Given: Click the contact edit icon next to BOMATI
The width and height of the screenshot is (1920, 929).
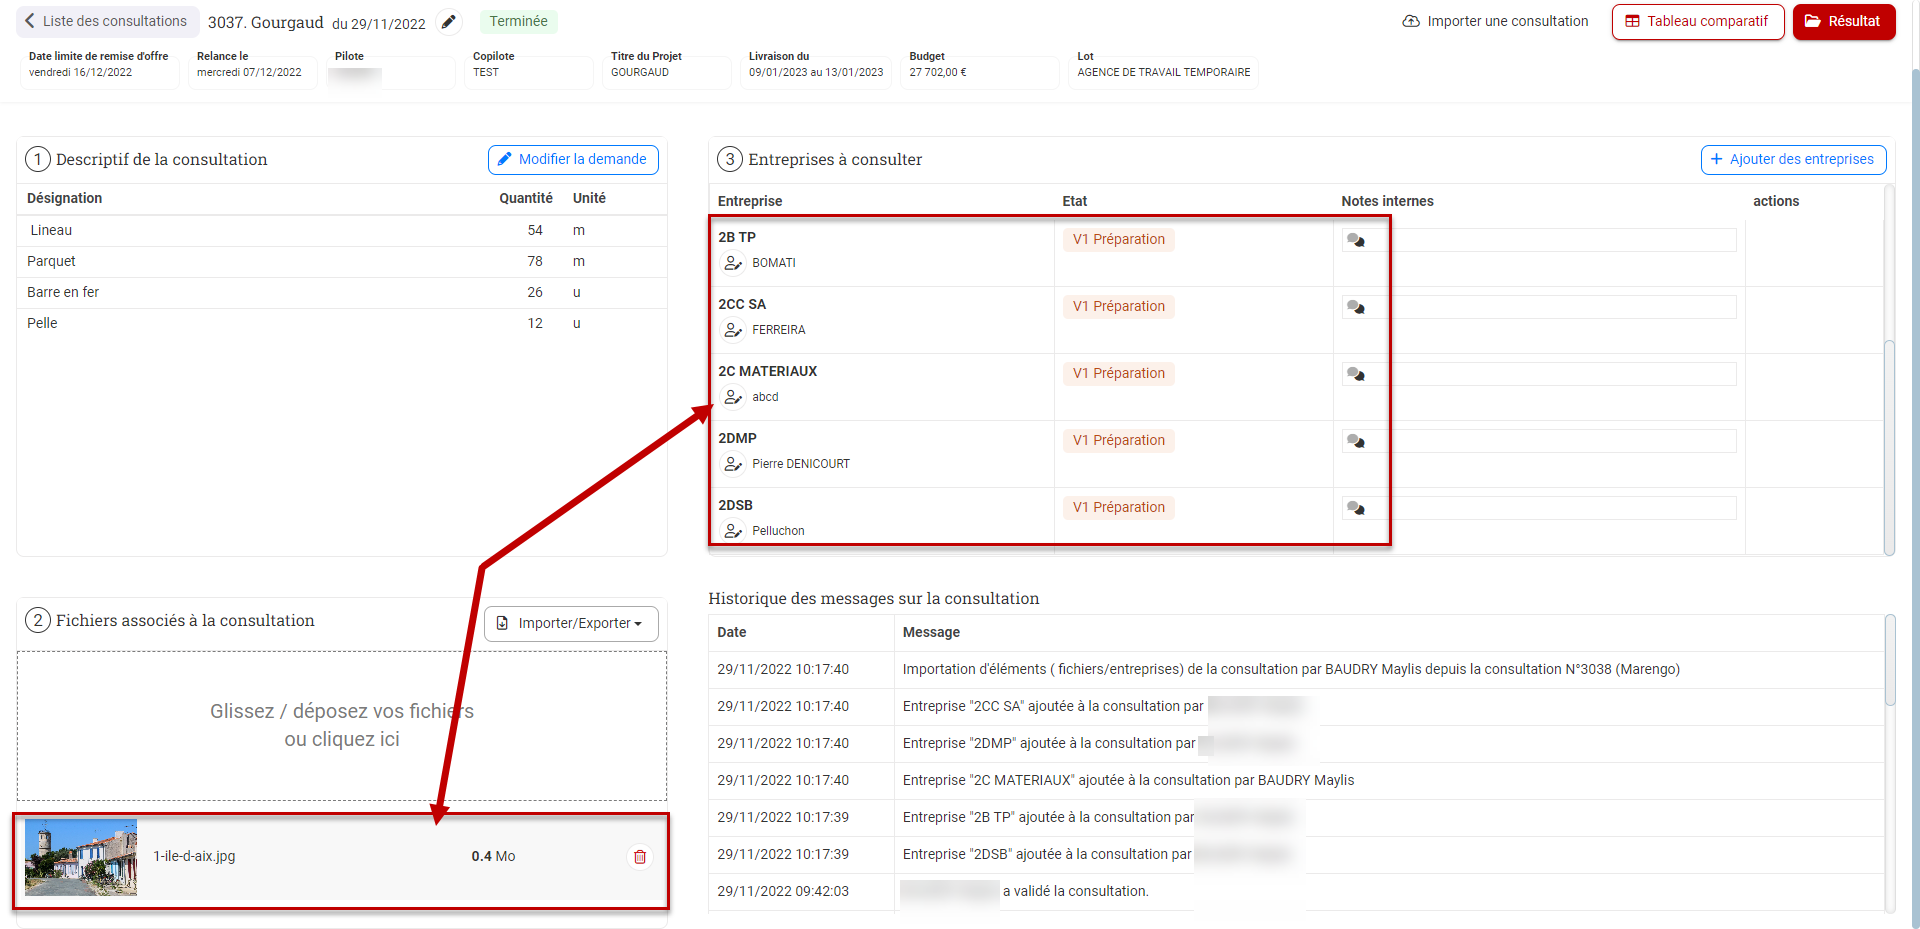Looking at the screenshot, I should click(x=733, y=263).
